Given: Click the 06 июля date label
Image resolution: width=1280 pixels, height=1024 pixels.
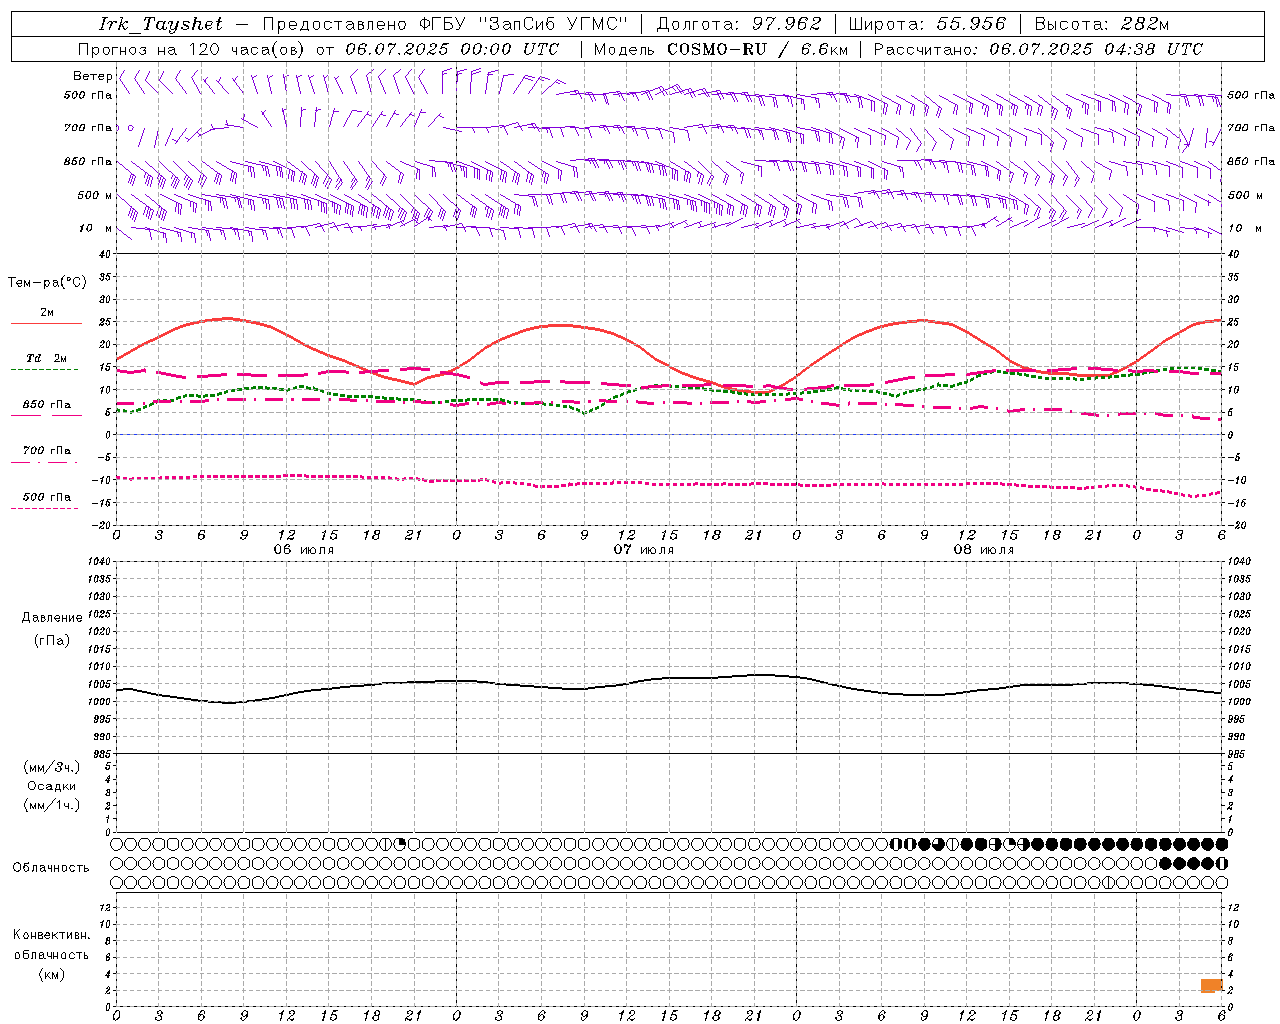Looking at the screenshot, I should 304,550.
